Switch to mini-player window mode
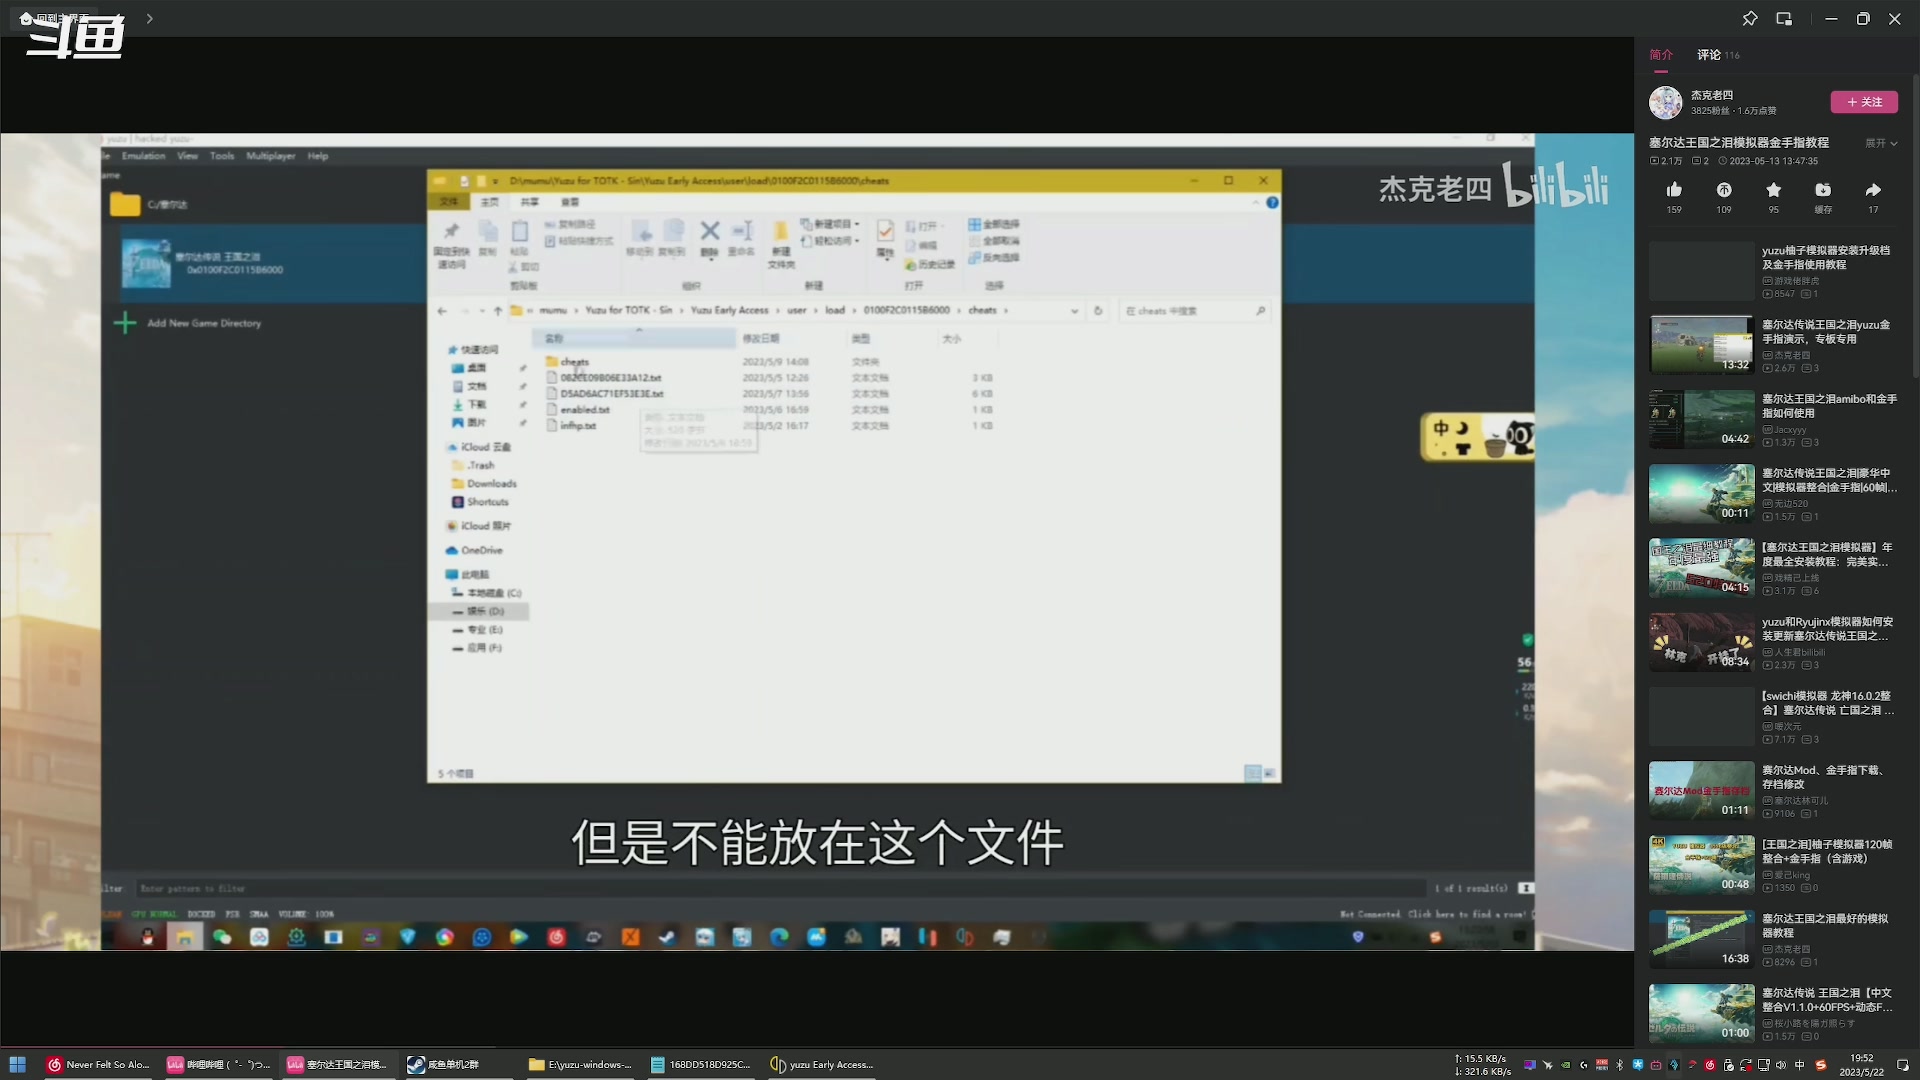This screenshot has height=1080, width=1920. tap(1784, 18)
